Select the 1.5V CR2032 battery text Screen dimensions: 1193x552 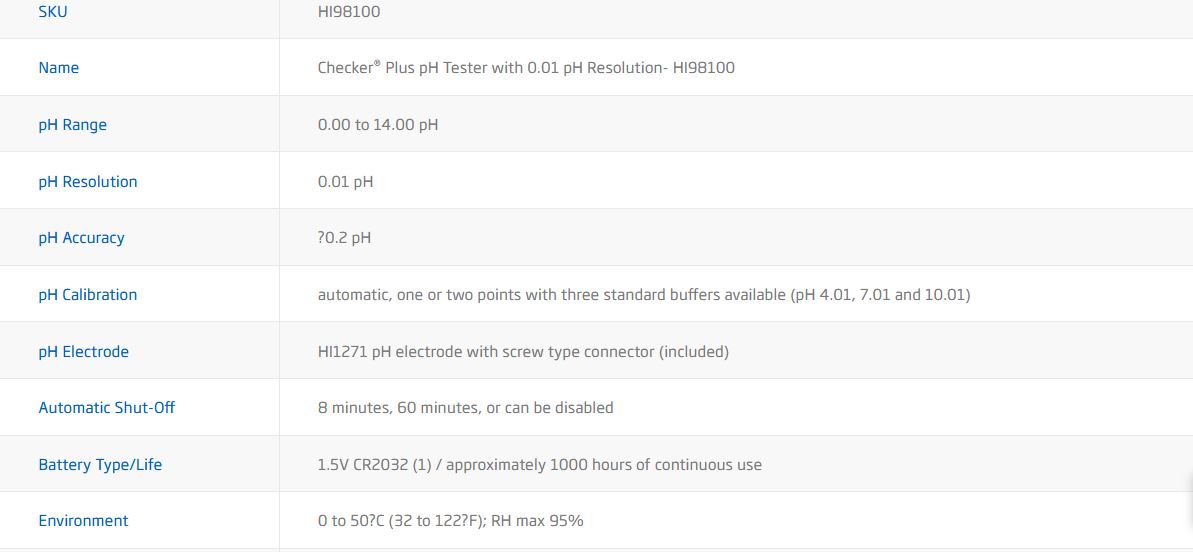(x=539, y=465)
